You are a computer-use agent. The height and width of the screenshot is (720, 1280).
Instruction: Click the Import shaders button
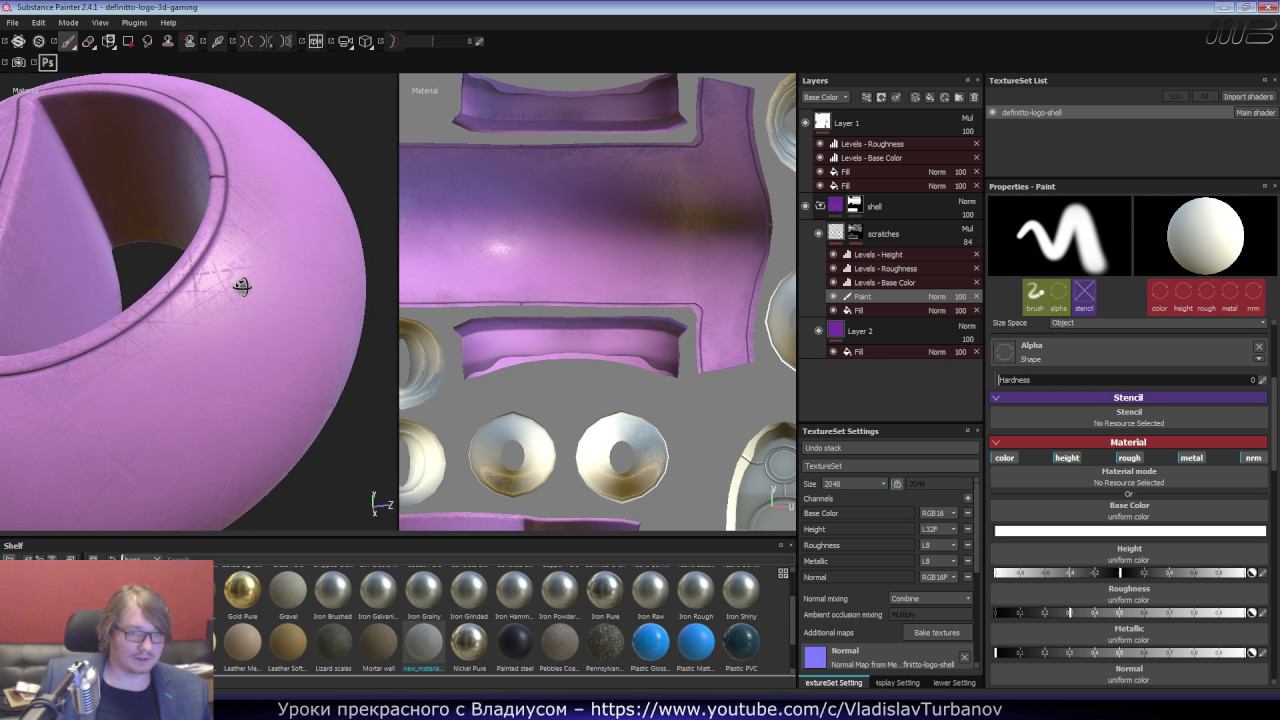tap(1247, 96)
